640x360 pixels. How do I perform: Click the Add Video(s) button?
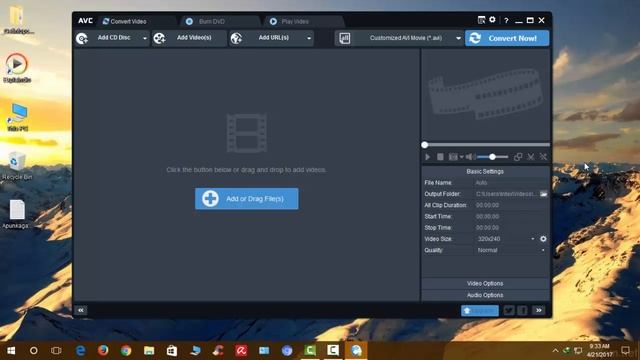pyautogui.click(x=189, y=38)
